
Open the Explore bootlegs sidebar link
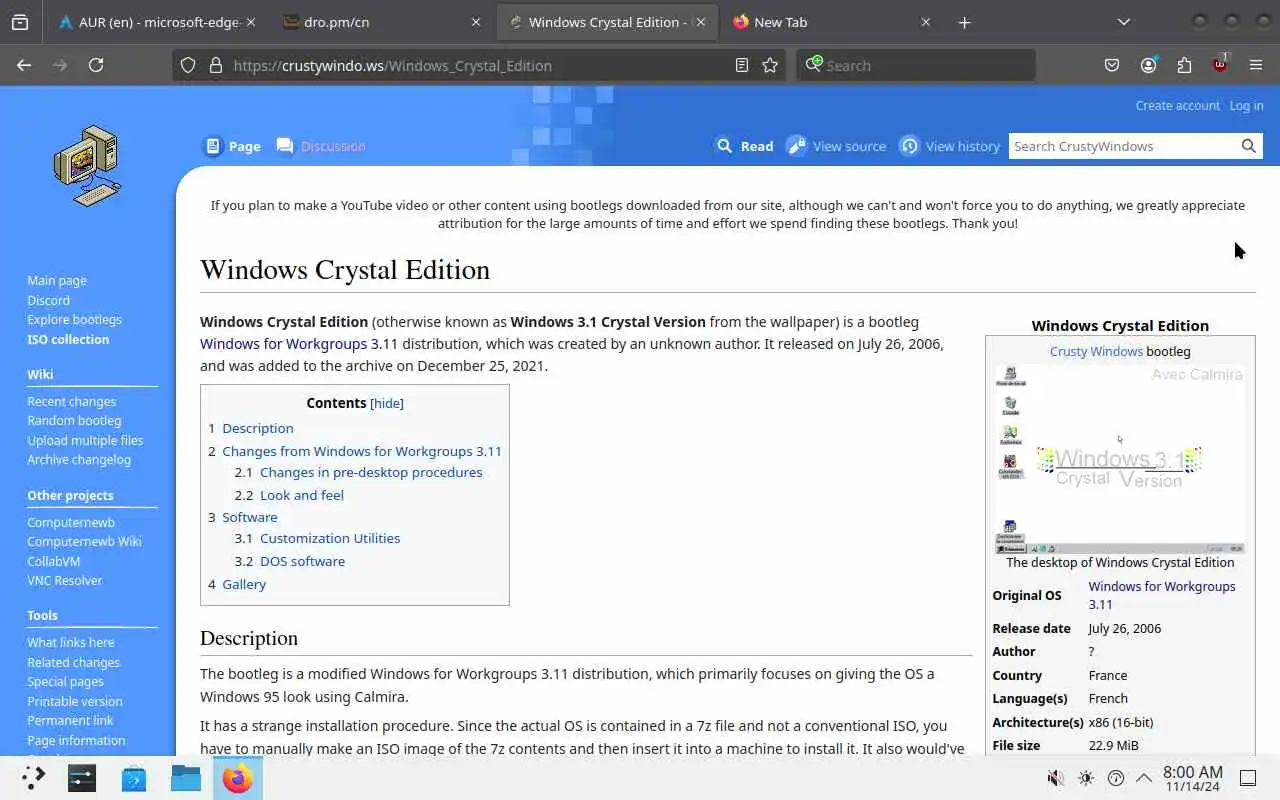coord(74,319)
